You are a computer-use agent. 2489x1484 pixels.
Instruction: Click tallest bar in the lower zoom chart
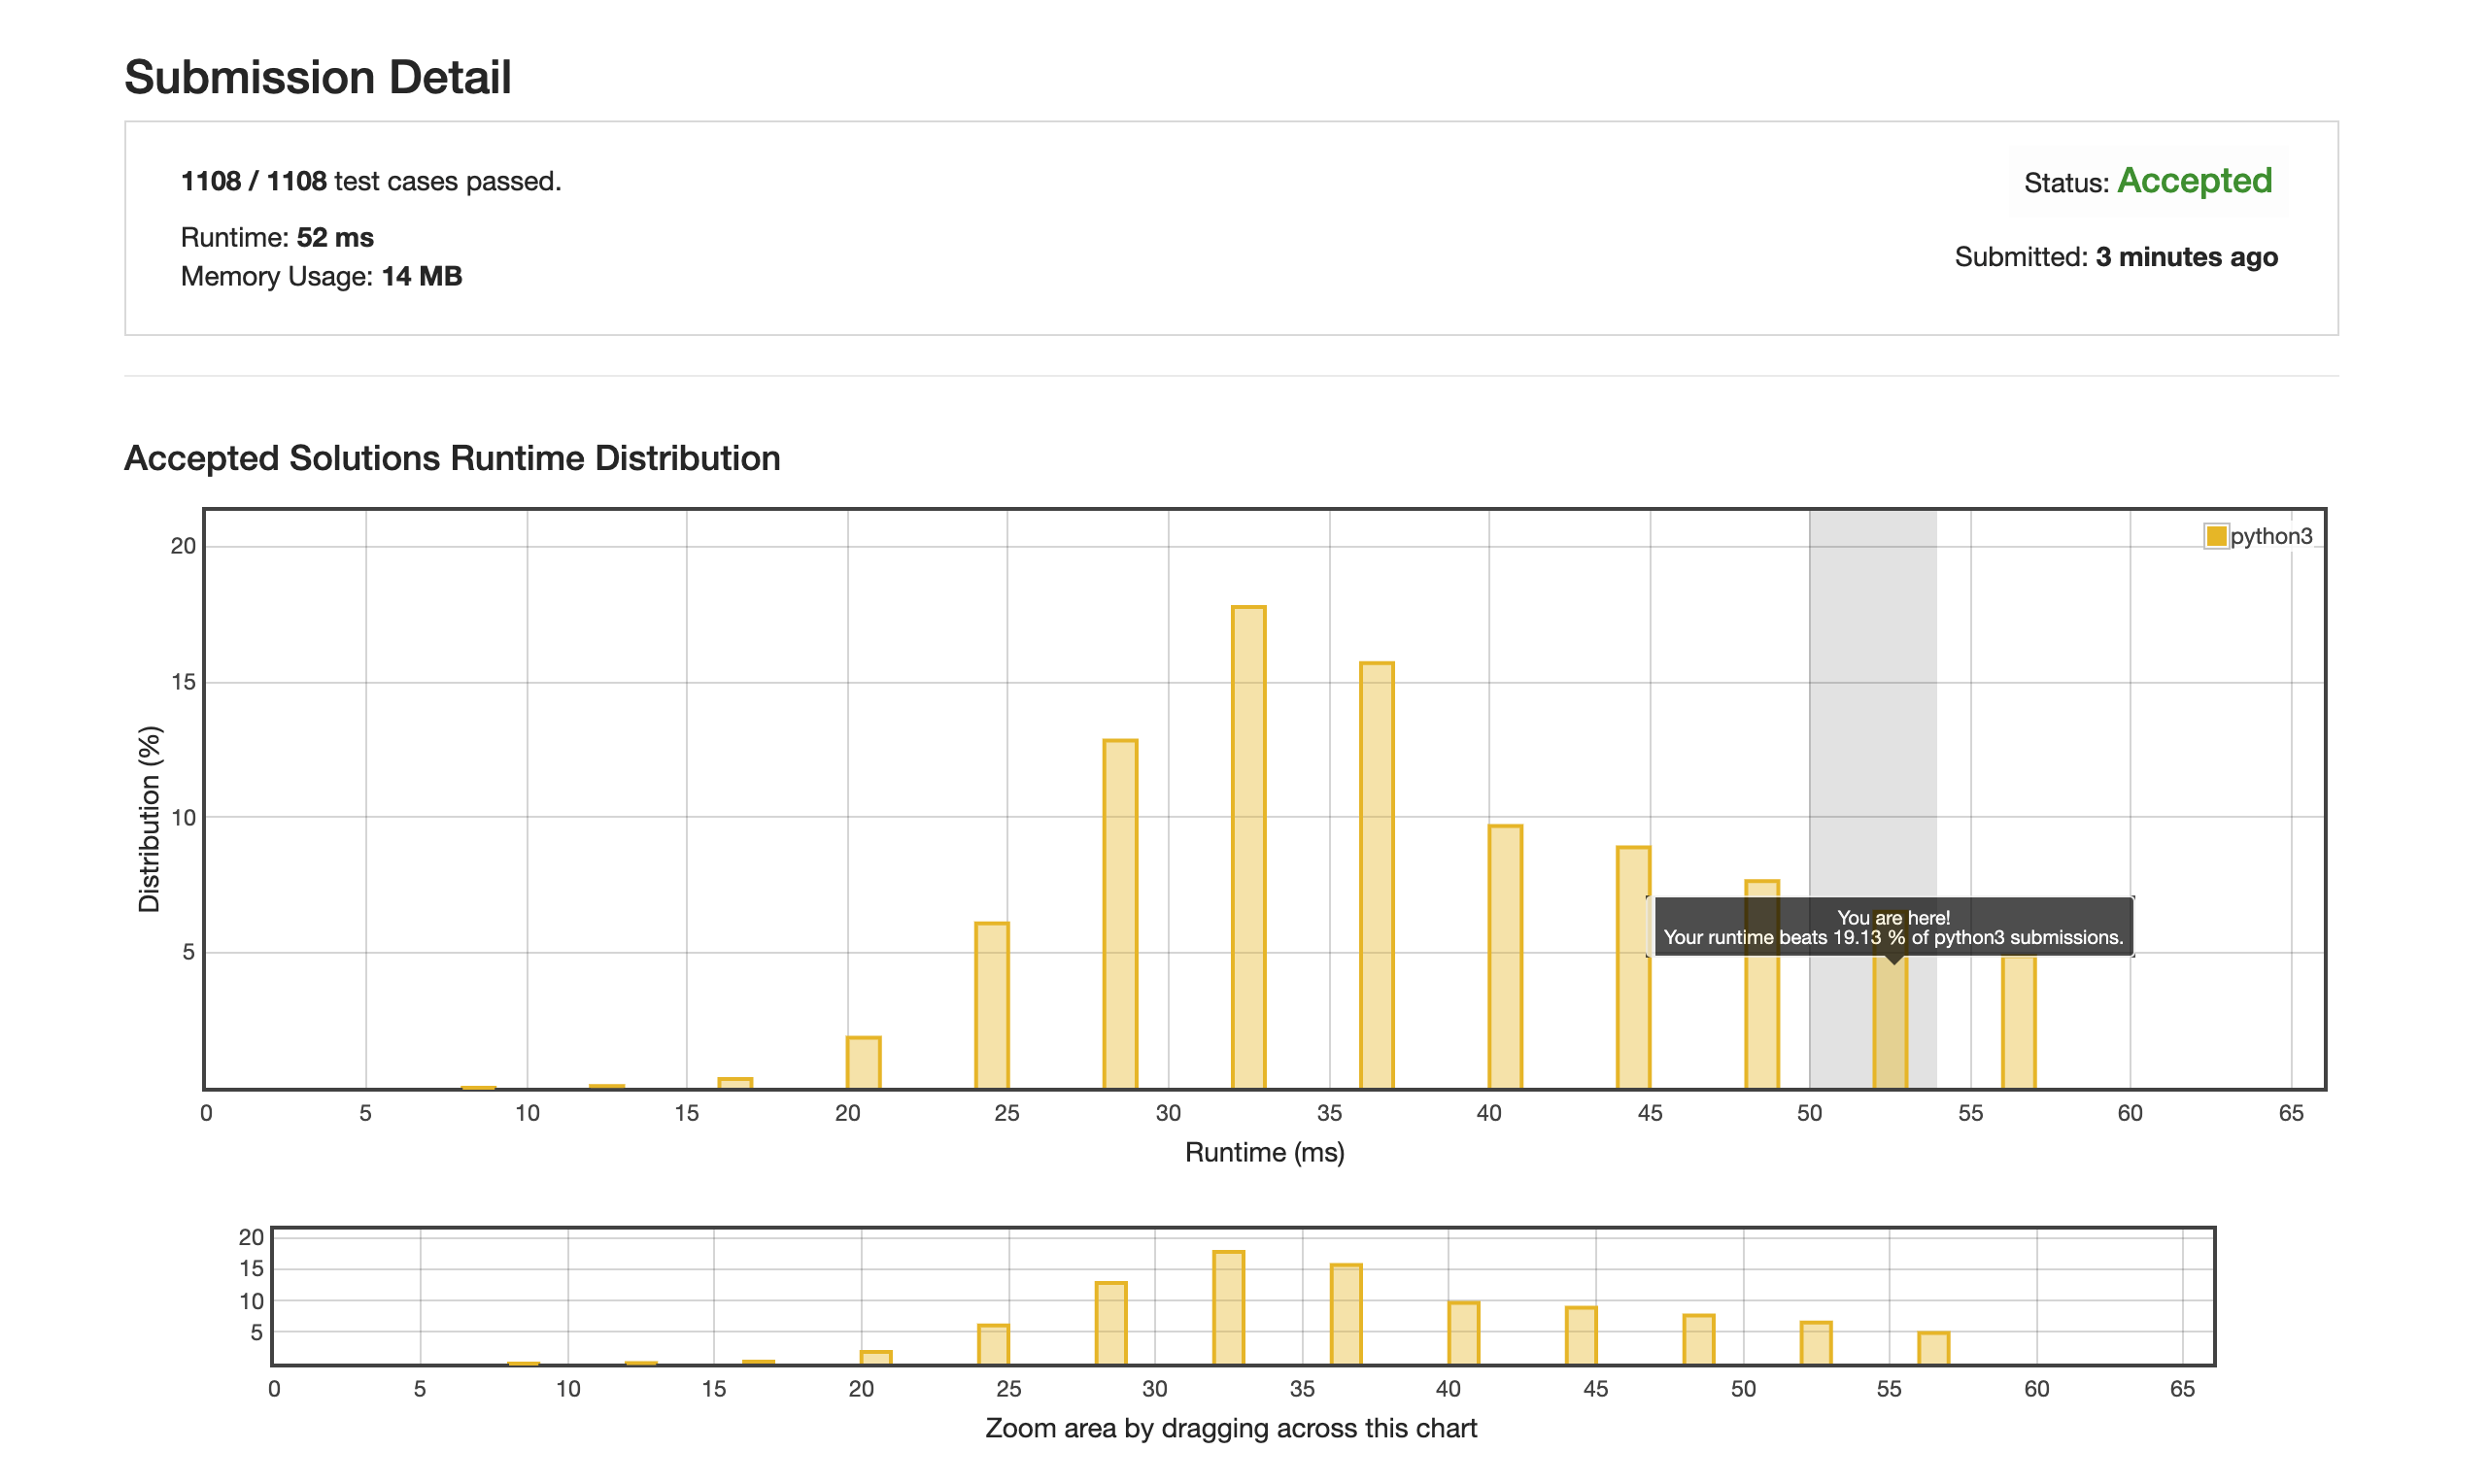[x=1228, y=1307]
